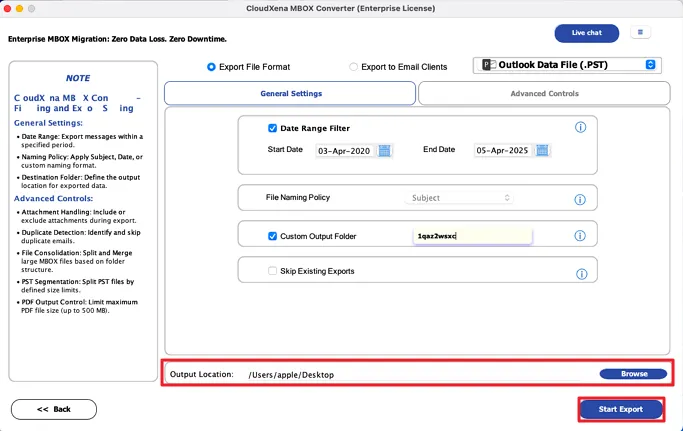683x431 pixels.
Task: Show info for Custom Output Folder
Action: pos(580,236)
